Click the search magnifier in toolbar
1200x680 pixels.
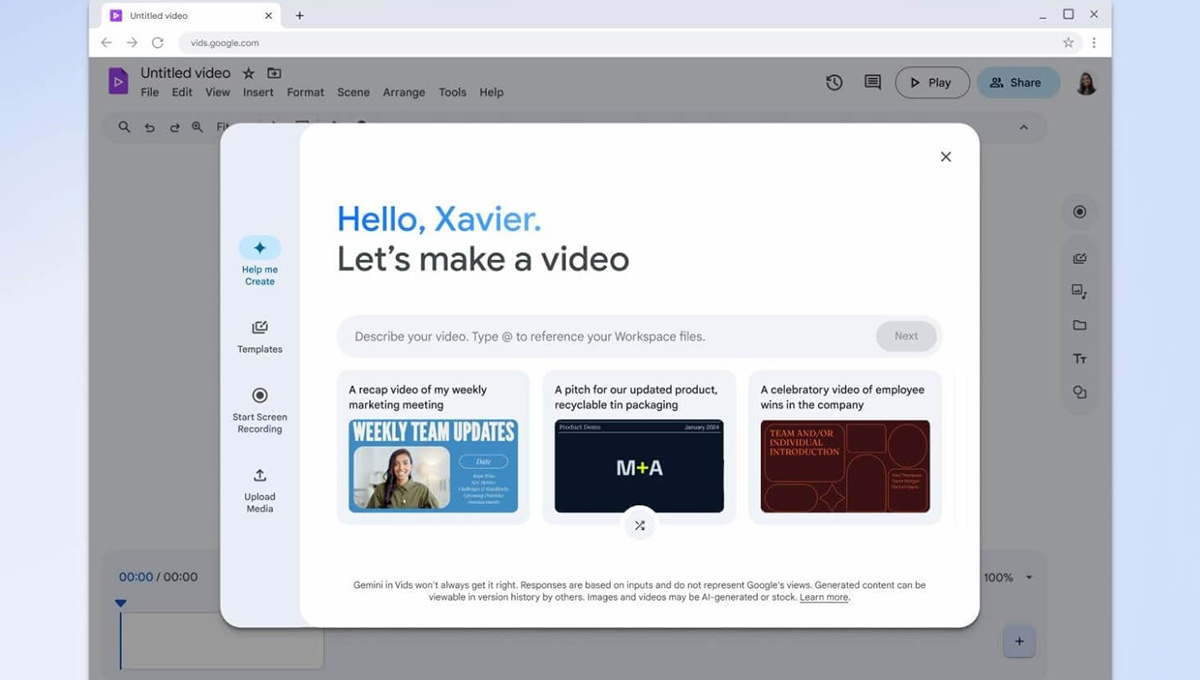click(x=124, y=127)
